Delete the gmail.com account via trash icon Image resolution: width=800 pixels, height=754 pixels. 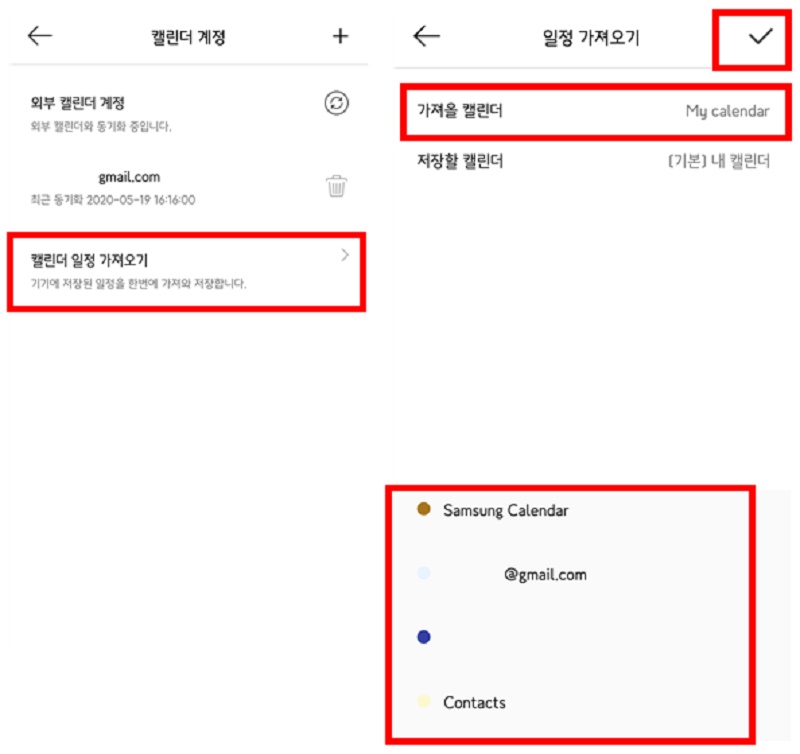[337, 186]
